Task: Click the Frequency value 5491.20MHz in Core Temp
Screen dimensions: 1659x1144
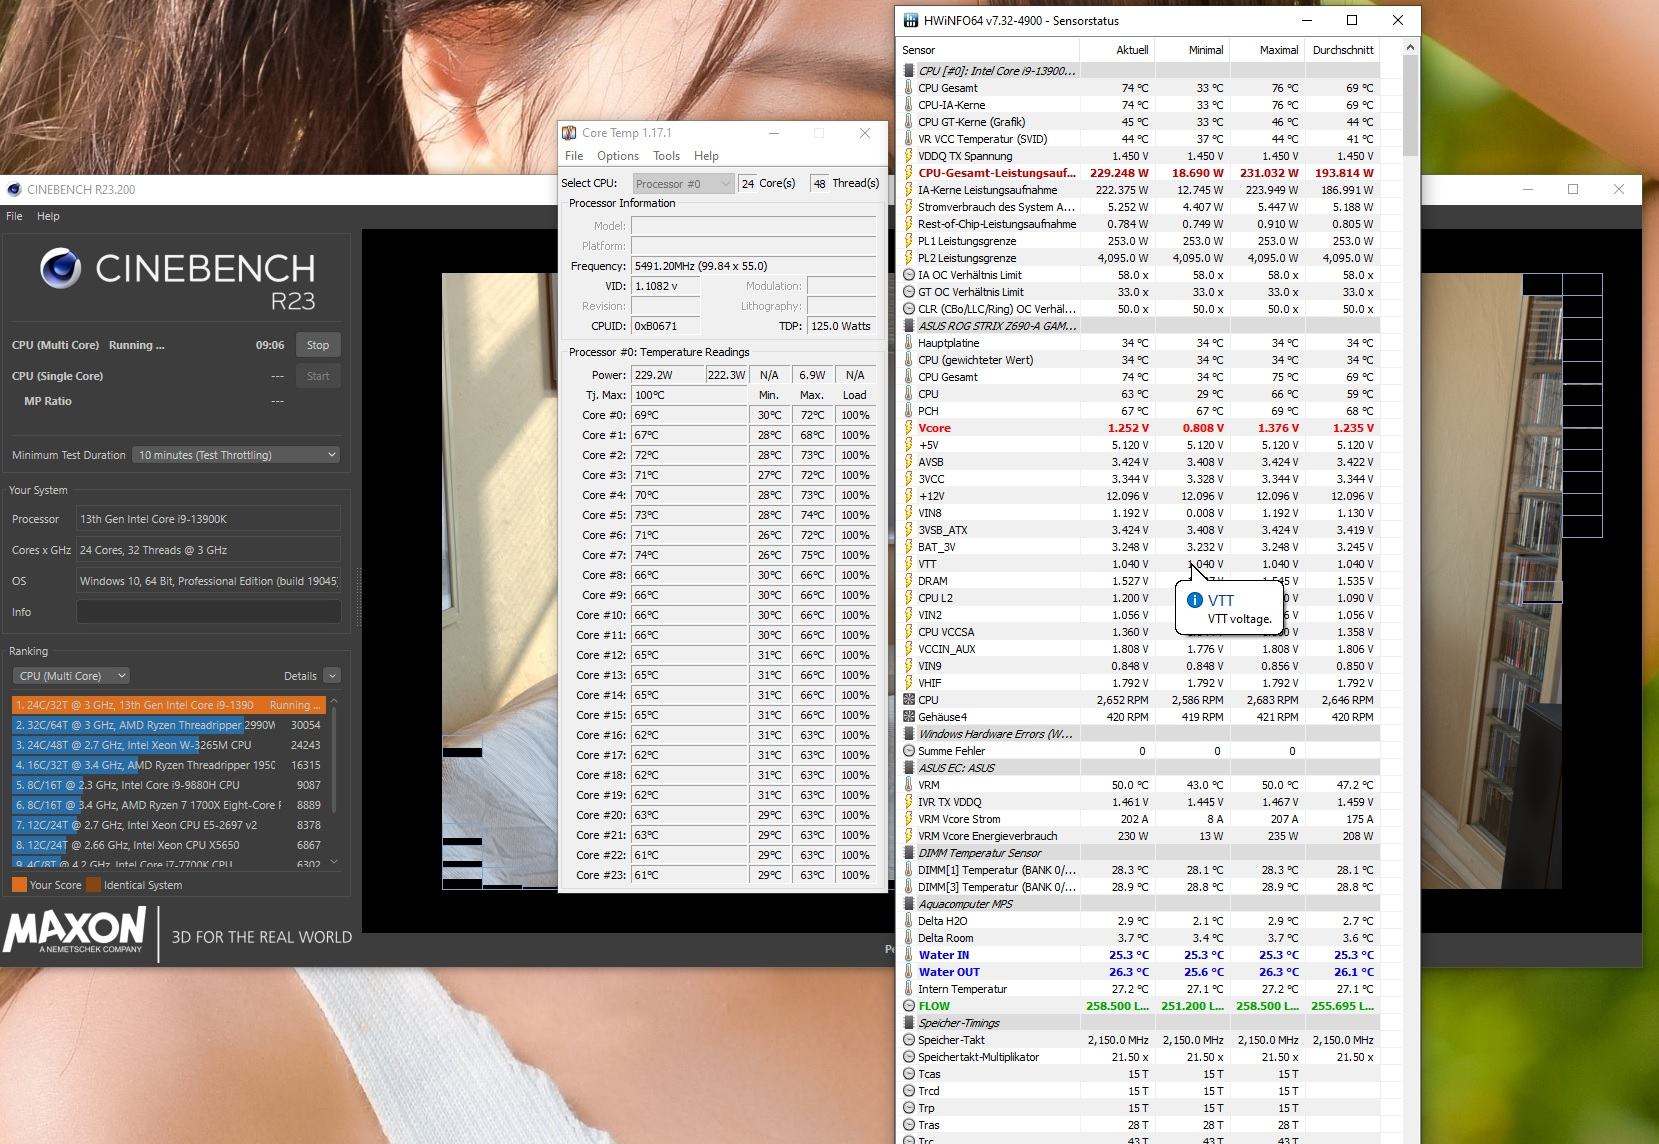Action: point(754,266)
